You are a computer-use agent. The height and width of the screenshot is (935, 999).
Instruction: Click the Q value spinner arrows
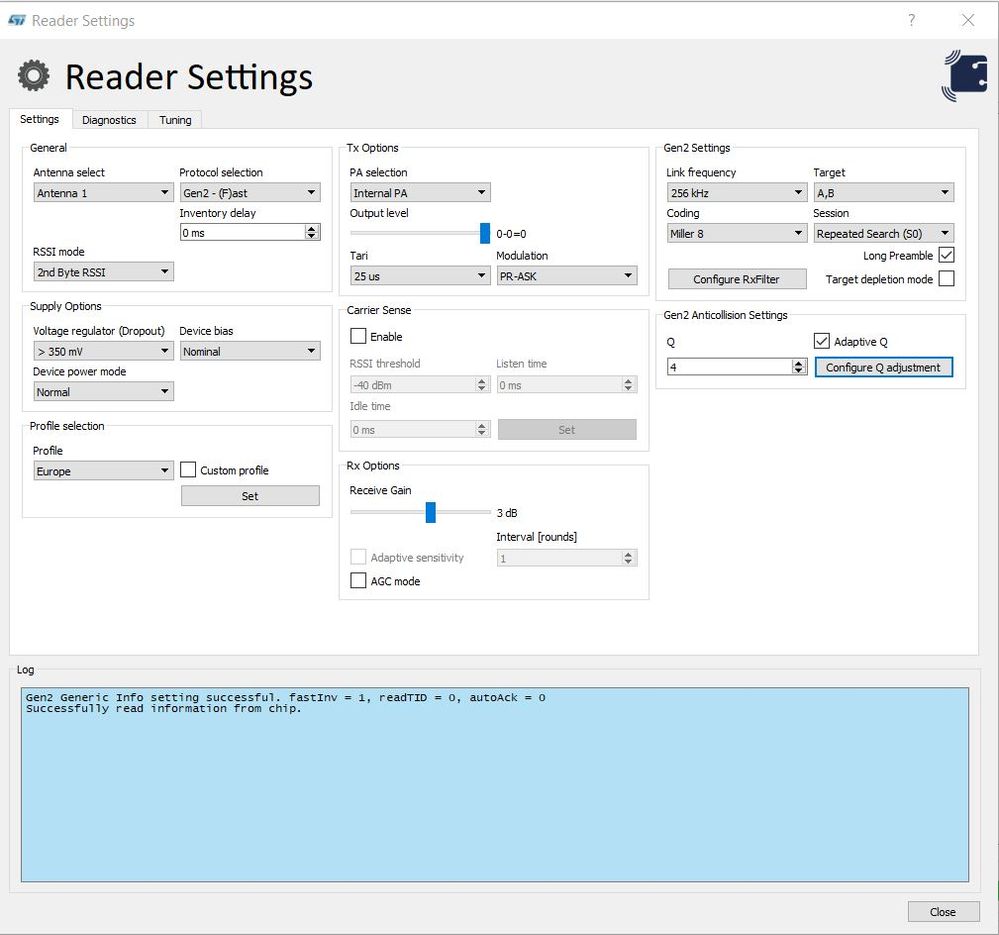[799, 367]
